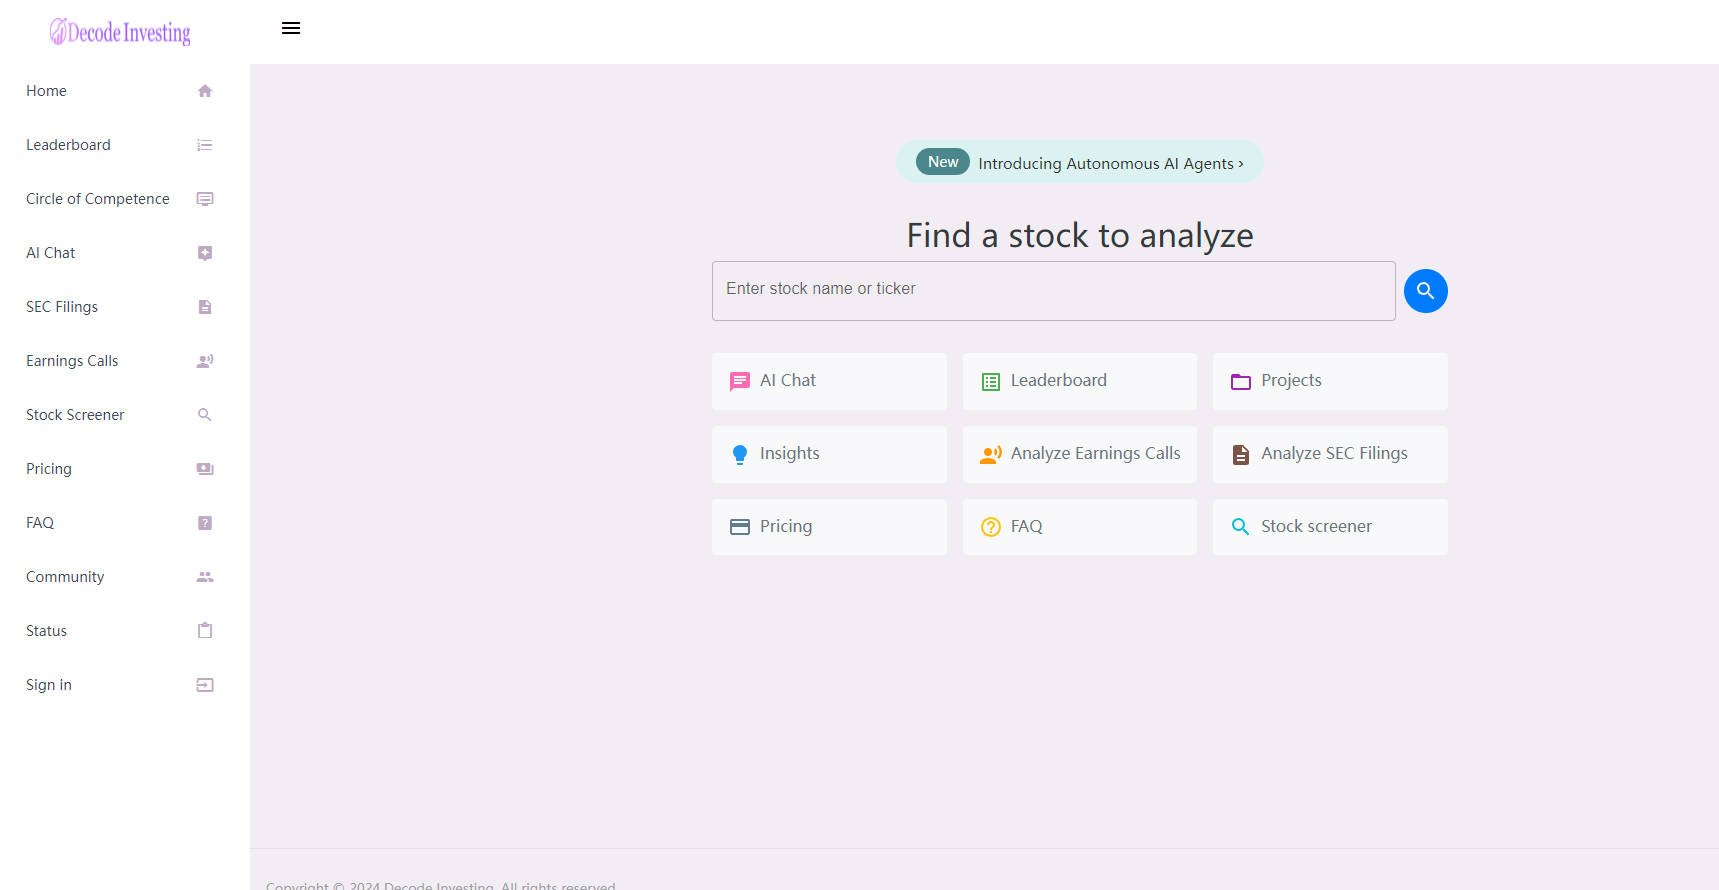
Task: Open the Analyze SEC Filings card
Action: click(x=1330, y=454)
